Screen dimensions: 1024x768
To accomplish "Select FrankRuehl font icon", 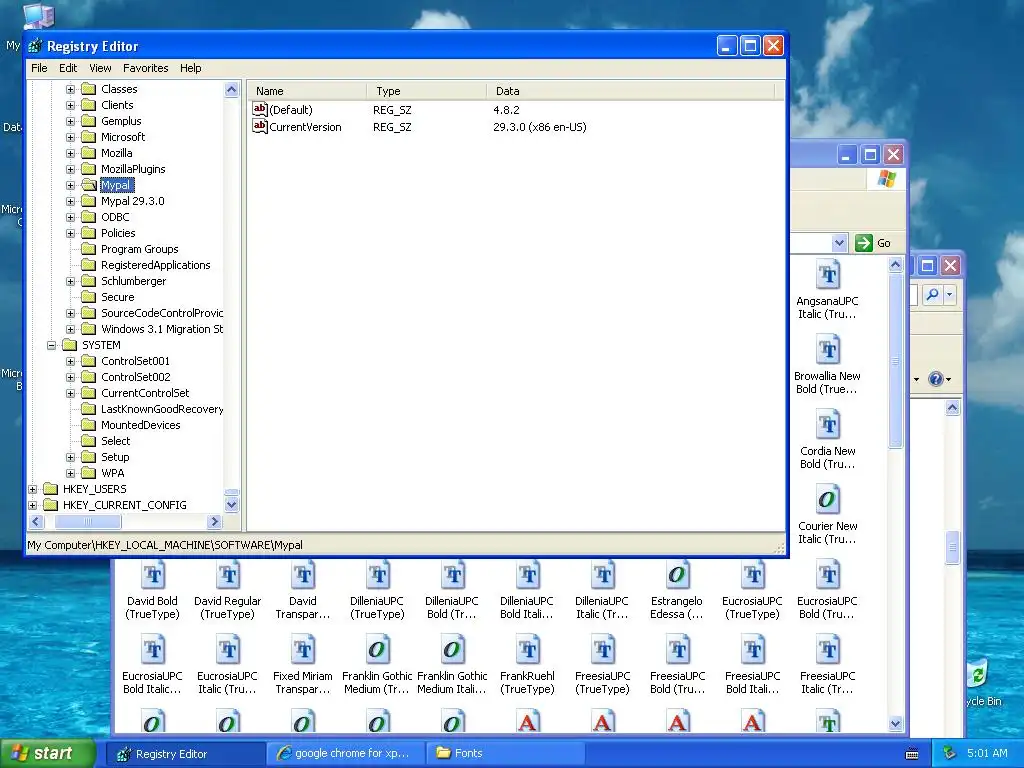I will pos(527,650).
